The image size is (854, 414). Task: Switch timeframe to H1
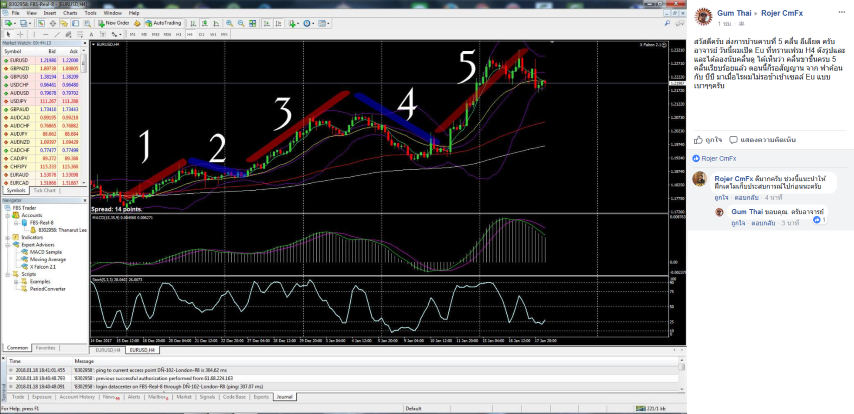pos(178,34)
